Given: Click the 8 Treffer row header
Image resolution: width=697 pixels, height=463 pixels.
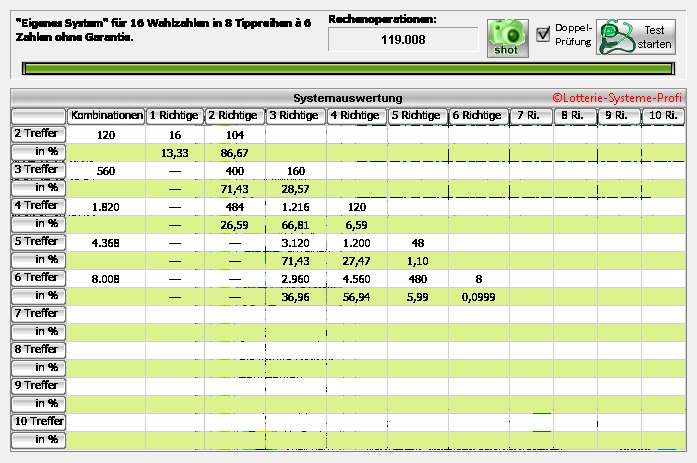Looking at the screenshot, I should (38, 349).
